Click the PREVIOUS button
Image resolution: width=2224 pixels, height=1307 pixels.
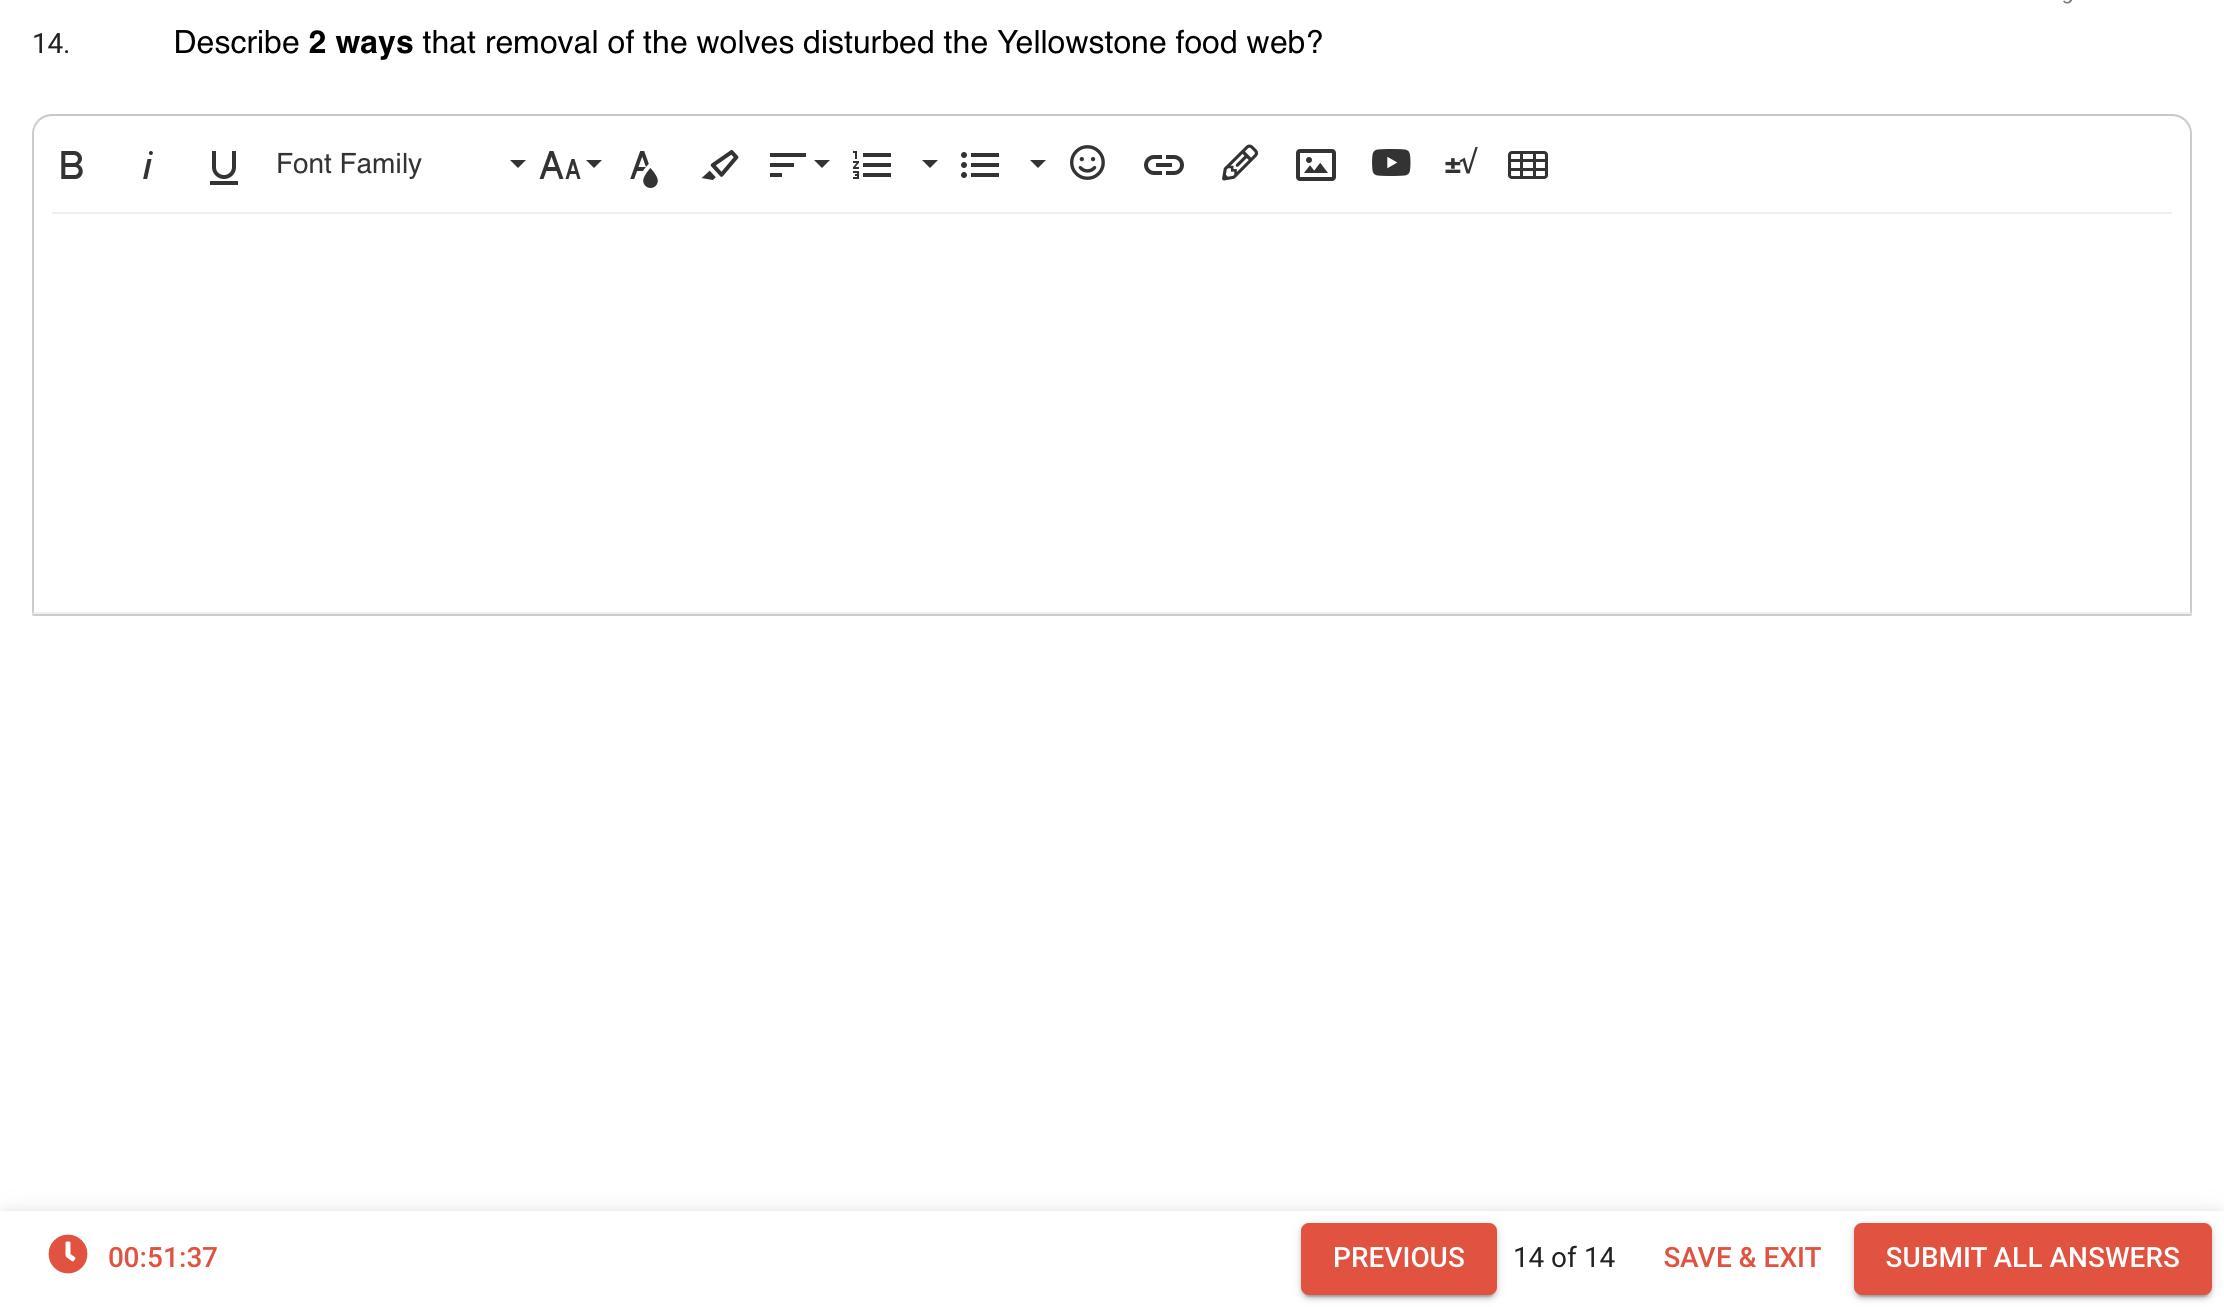[x=1398, y=1258]
